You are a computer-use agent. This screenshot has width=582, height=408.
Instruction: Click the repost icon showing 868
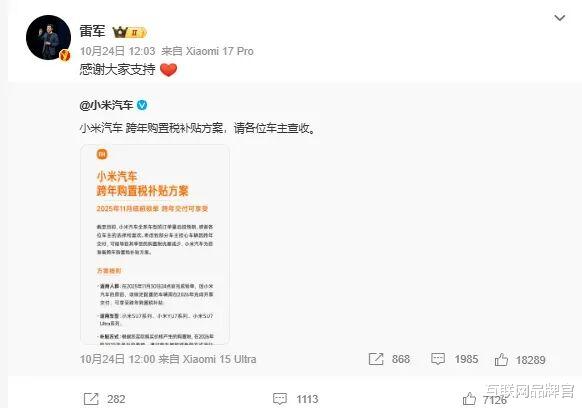coord(376,359)
